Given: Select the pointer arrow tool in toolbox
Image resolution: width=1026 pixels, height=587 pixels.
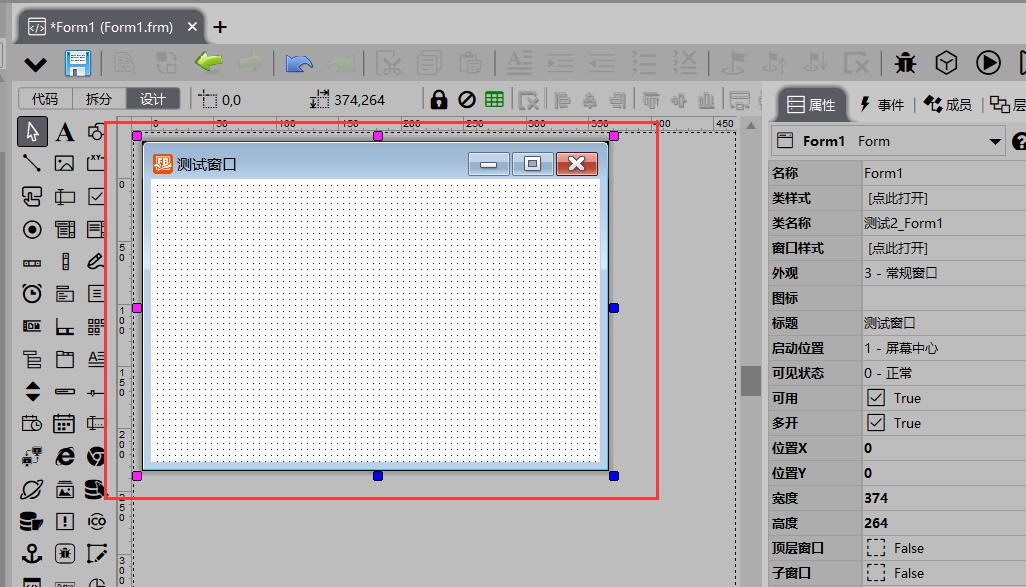Looking at the screenshot, I should [x=32, y=131].
